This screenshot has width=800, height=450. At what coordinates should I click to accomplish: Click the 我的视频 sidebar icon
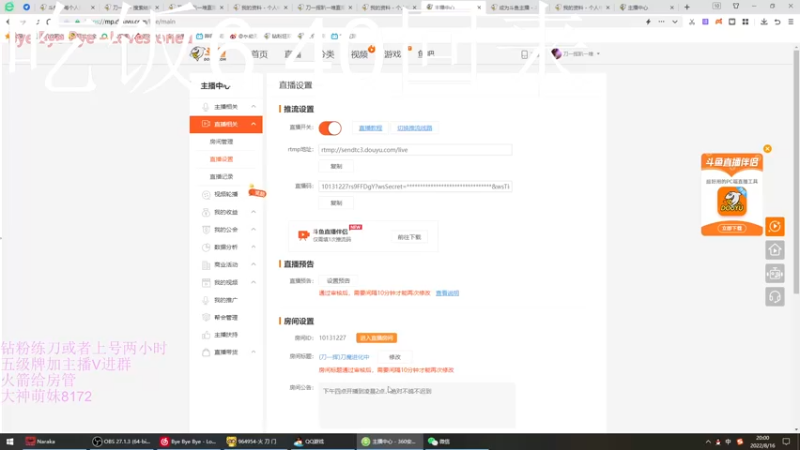point(206,282)
